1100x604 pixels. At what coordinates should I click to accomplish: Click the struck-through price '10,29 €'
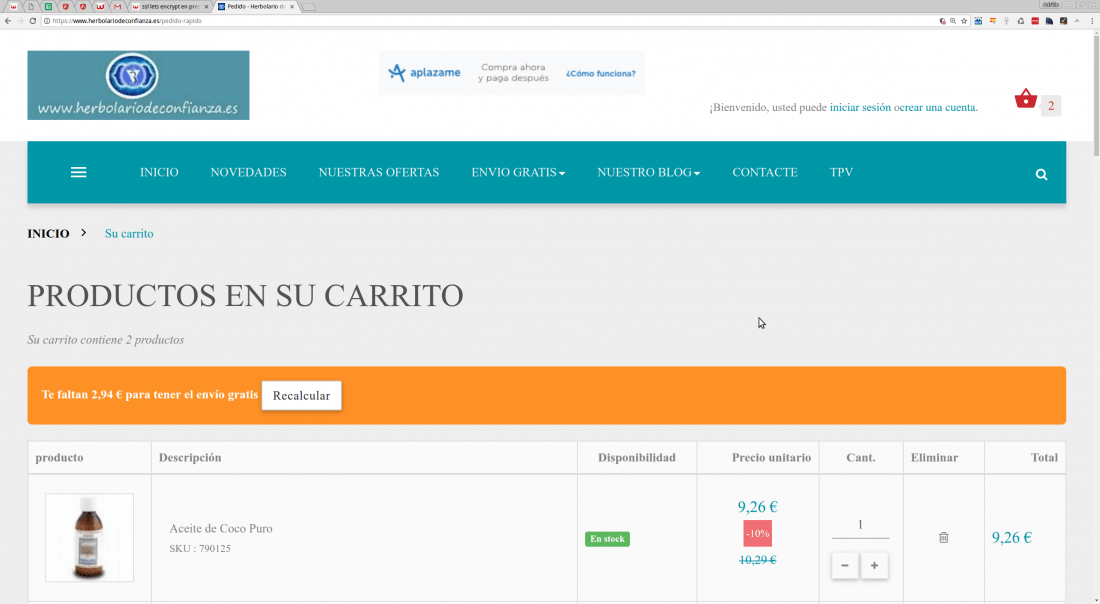click(x=758, y=560)
